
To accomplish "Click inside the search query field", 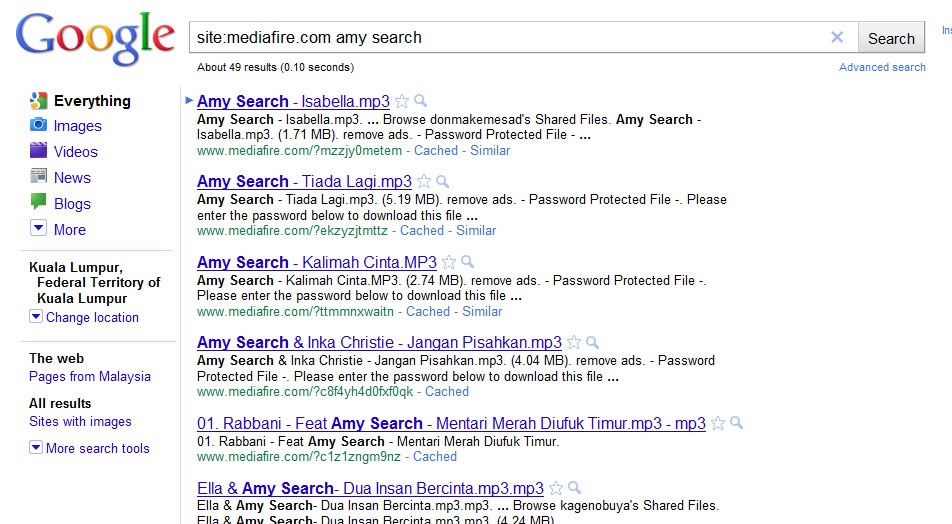I will click(510, 38).
